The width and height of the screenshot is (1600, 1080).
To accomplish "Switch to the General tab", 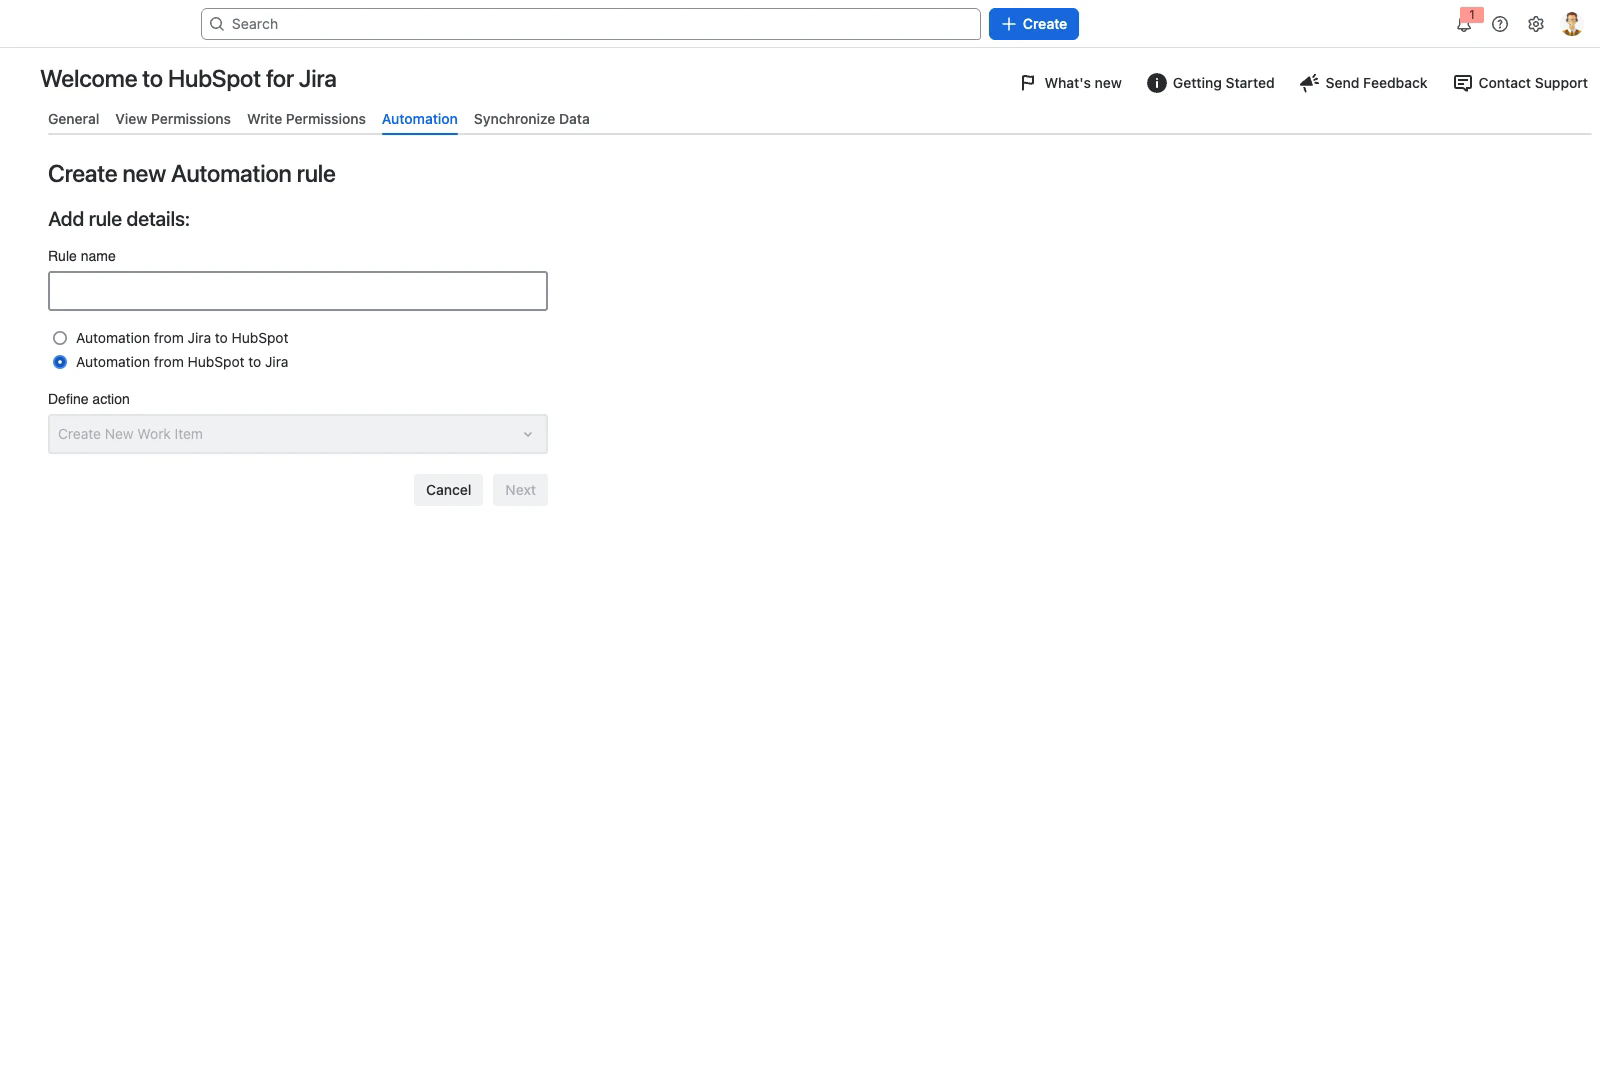I will [x=74, y=119].
